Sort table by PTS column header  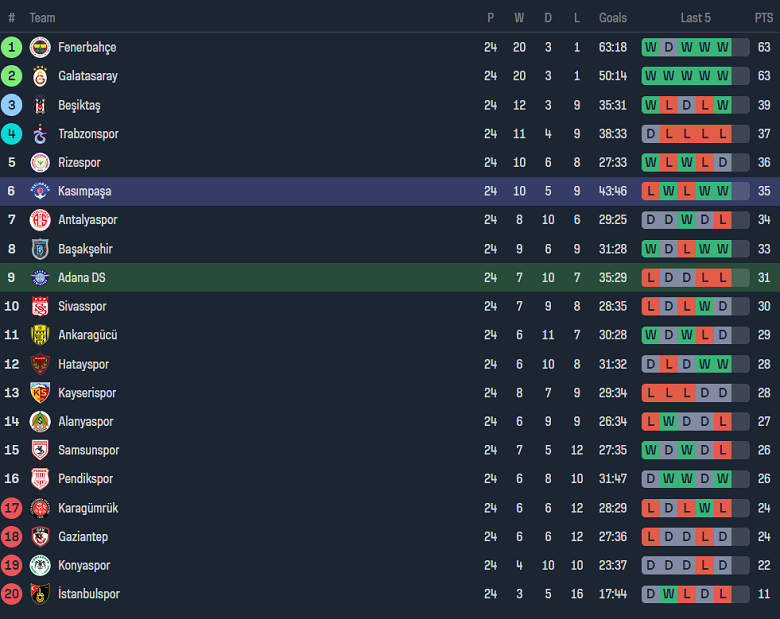click(764, 18)
